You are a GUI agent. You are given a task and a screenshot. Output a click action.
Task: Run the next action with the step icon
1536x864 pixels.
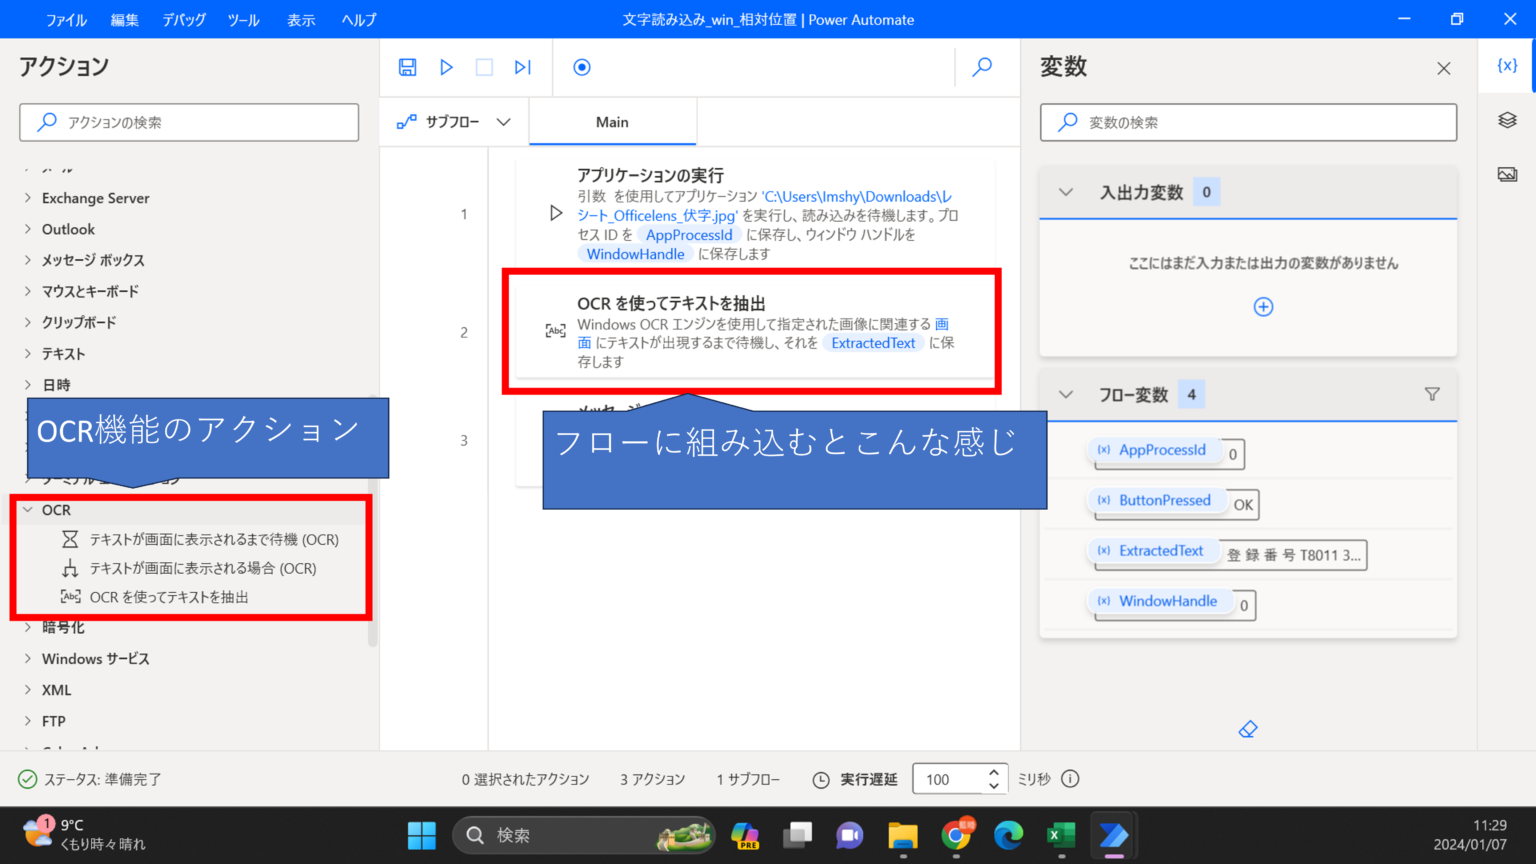pos(522,67)
